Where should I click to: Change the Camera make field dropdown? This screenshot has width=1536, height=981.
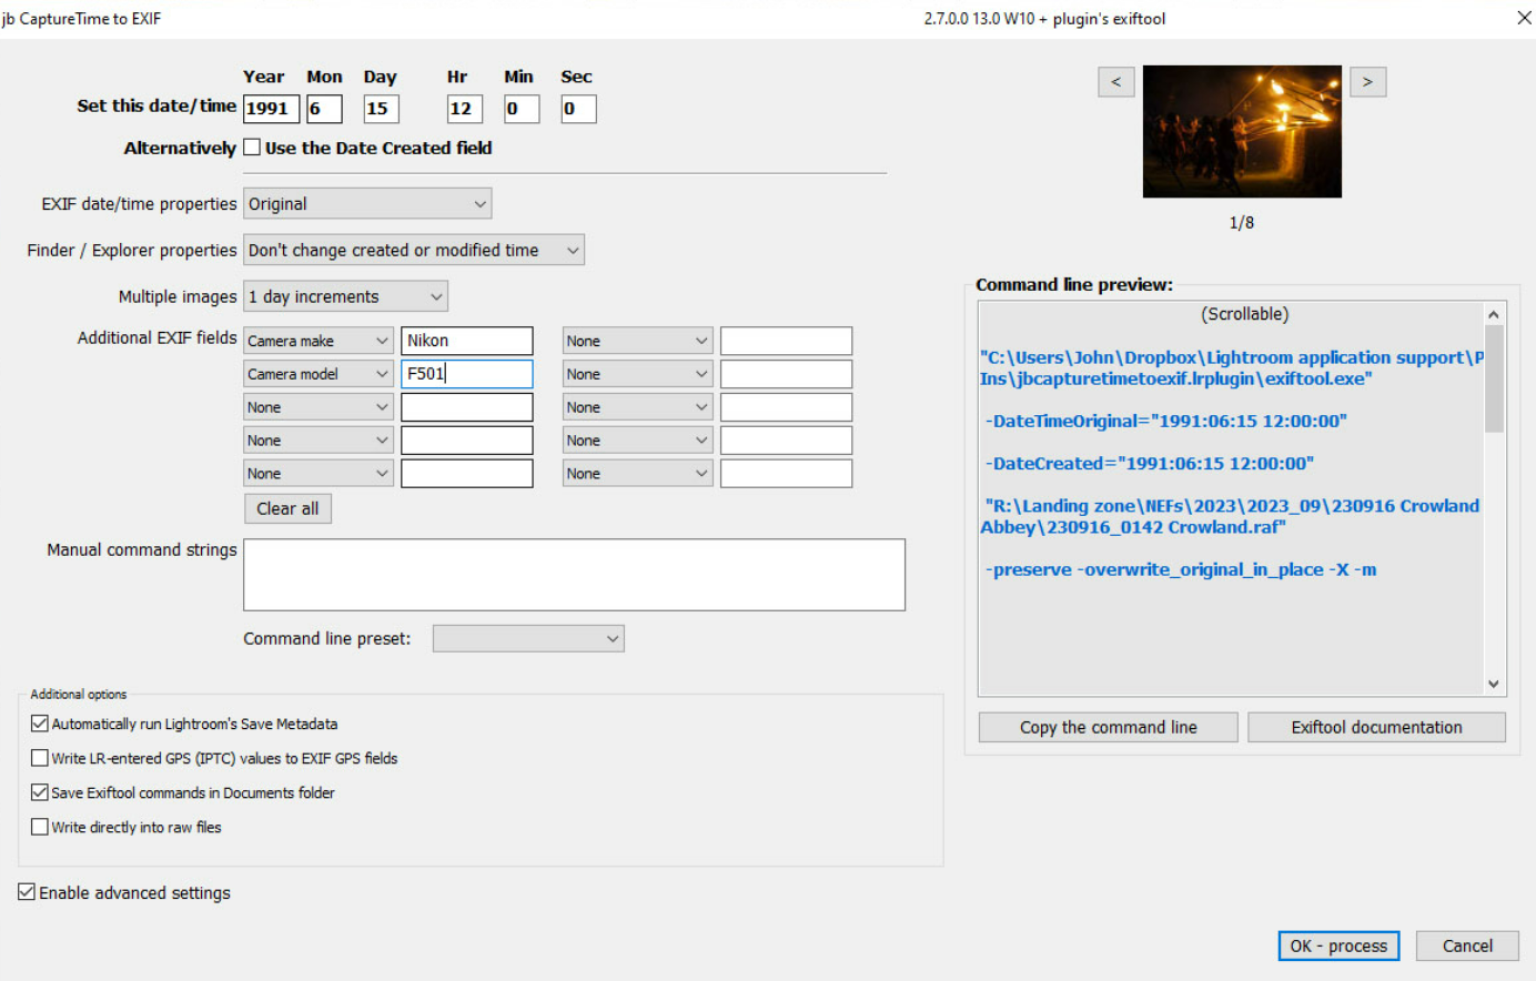point(318,341)
